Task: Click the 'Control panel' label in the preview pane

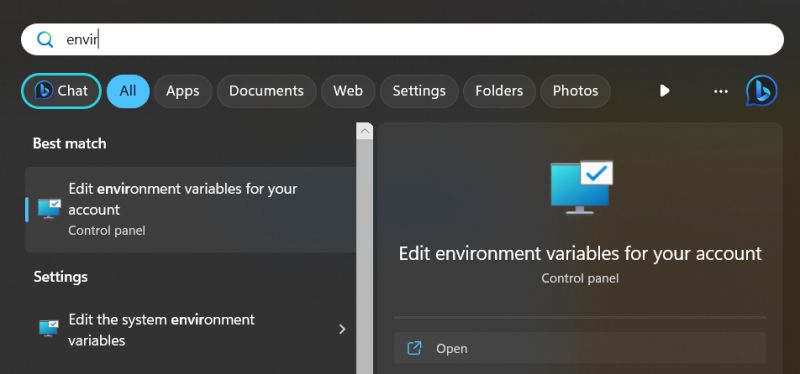Action: coord(580,279)
